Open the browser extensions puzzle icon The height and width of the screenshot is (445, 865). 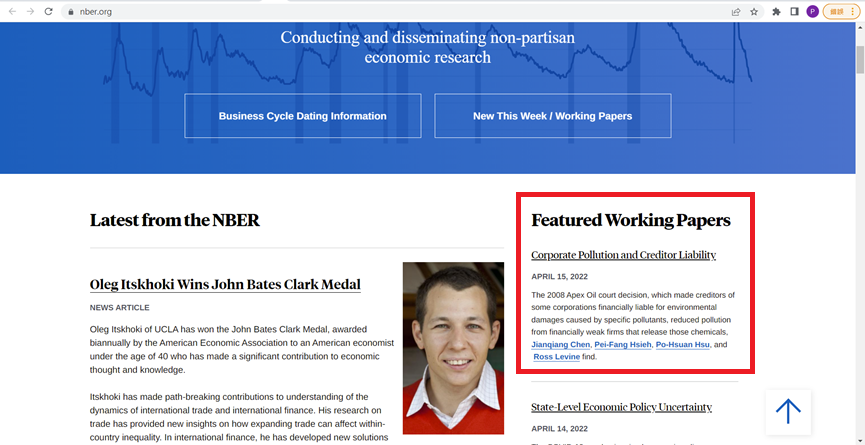pyautogui.click(x=776, y=12)
